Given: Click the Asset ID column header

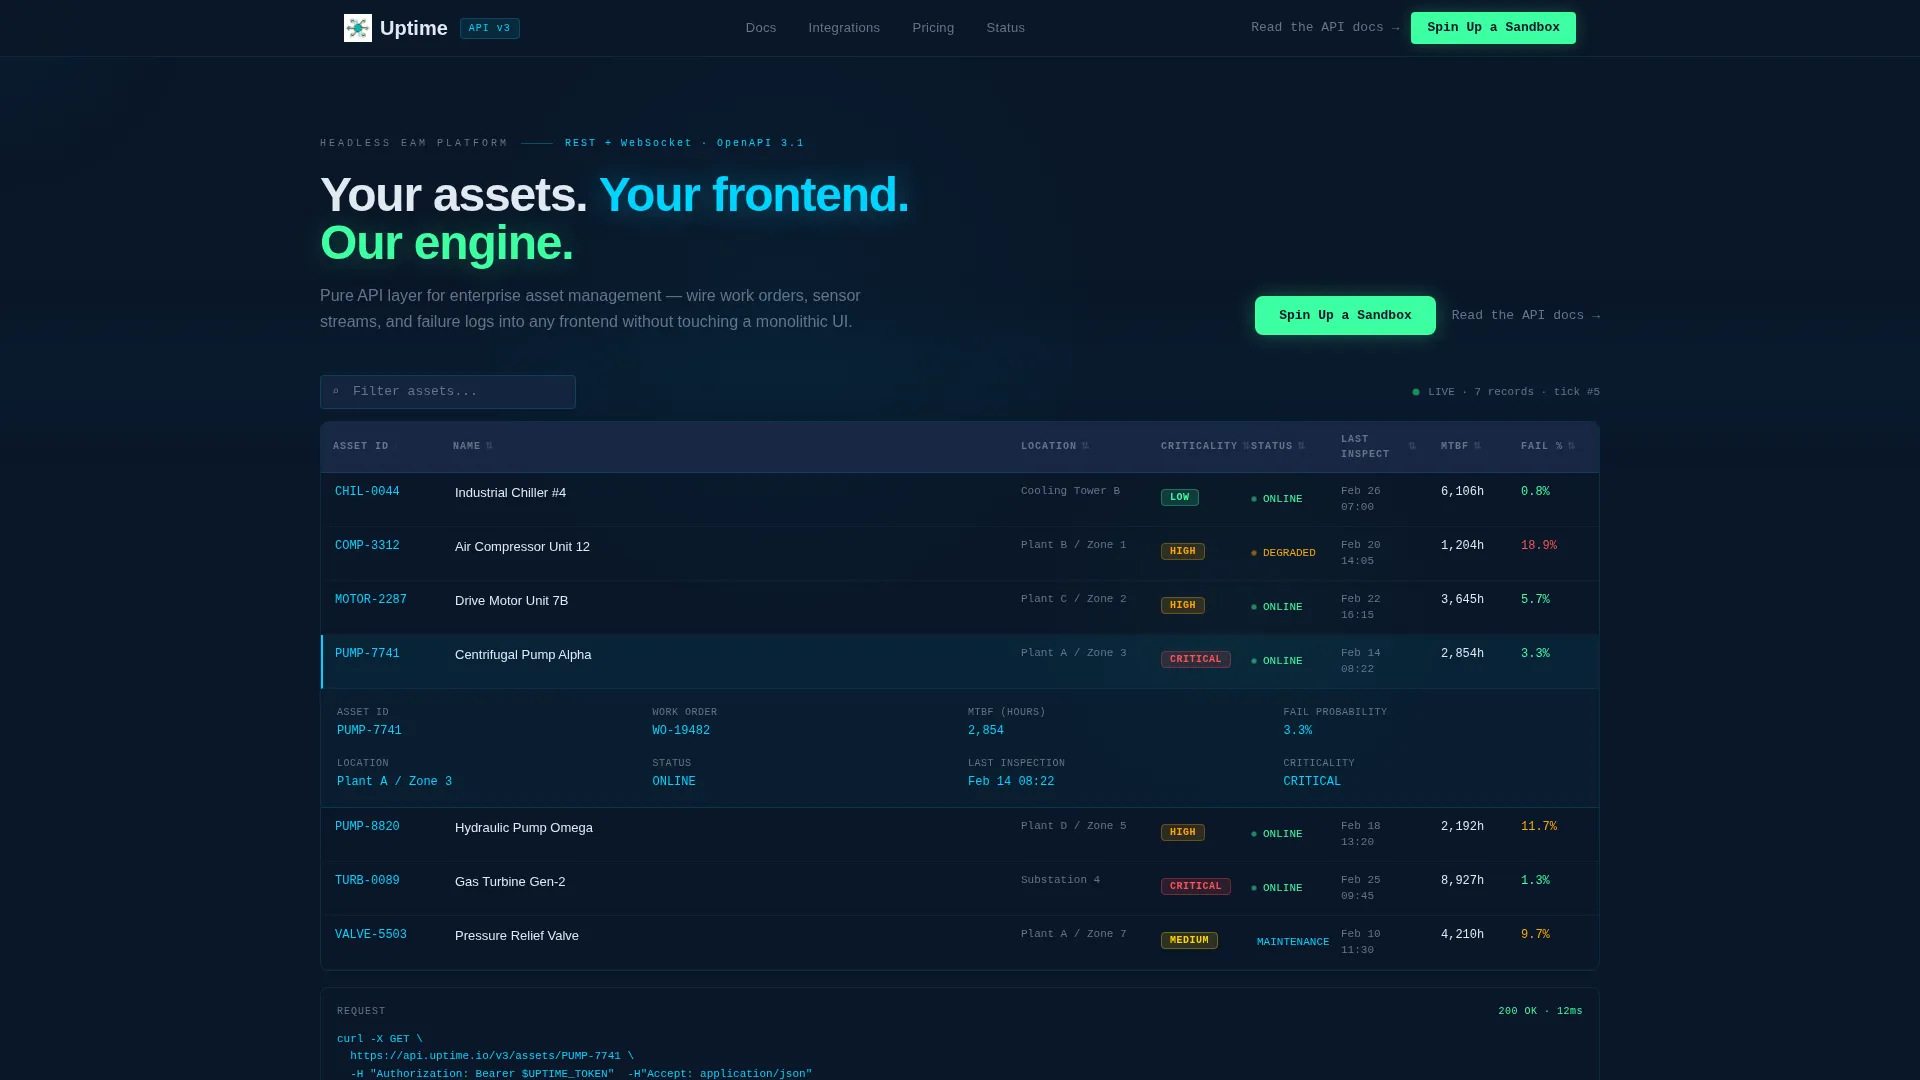Looking at the screenshot, I should pos(361,446).
